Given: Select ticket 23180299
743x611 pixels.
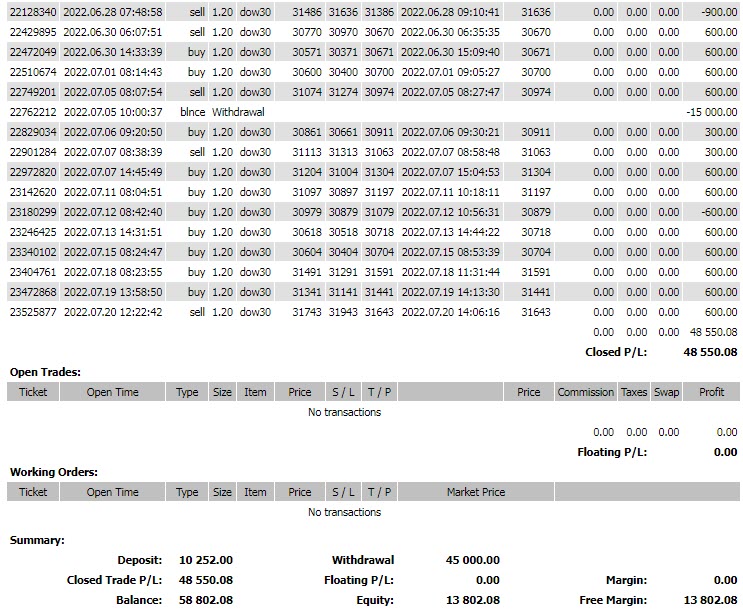Looking at the screenshot, I should [33, 212].
